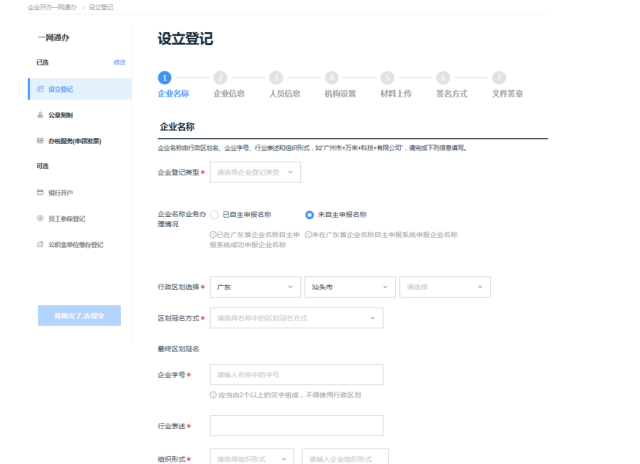
Task: Click the 公章刻制 stamp icon in sidebar
Action: (40, 115)
